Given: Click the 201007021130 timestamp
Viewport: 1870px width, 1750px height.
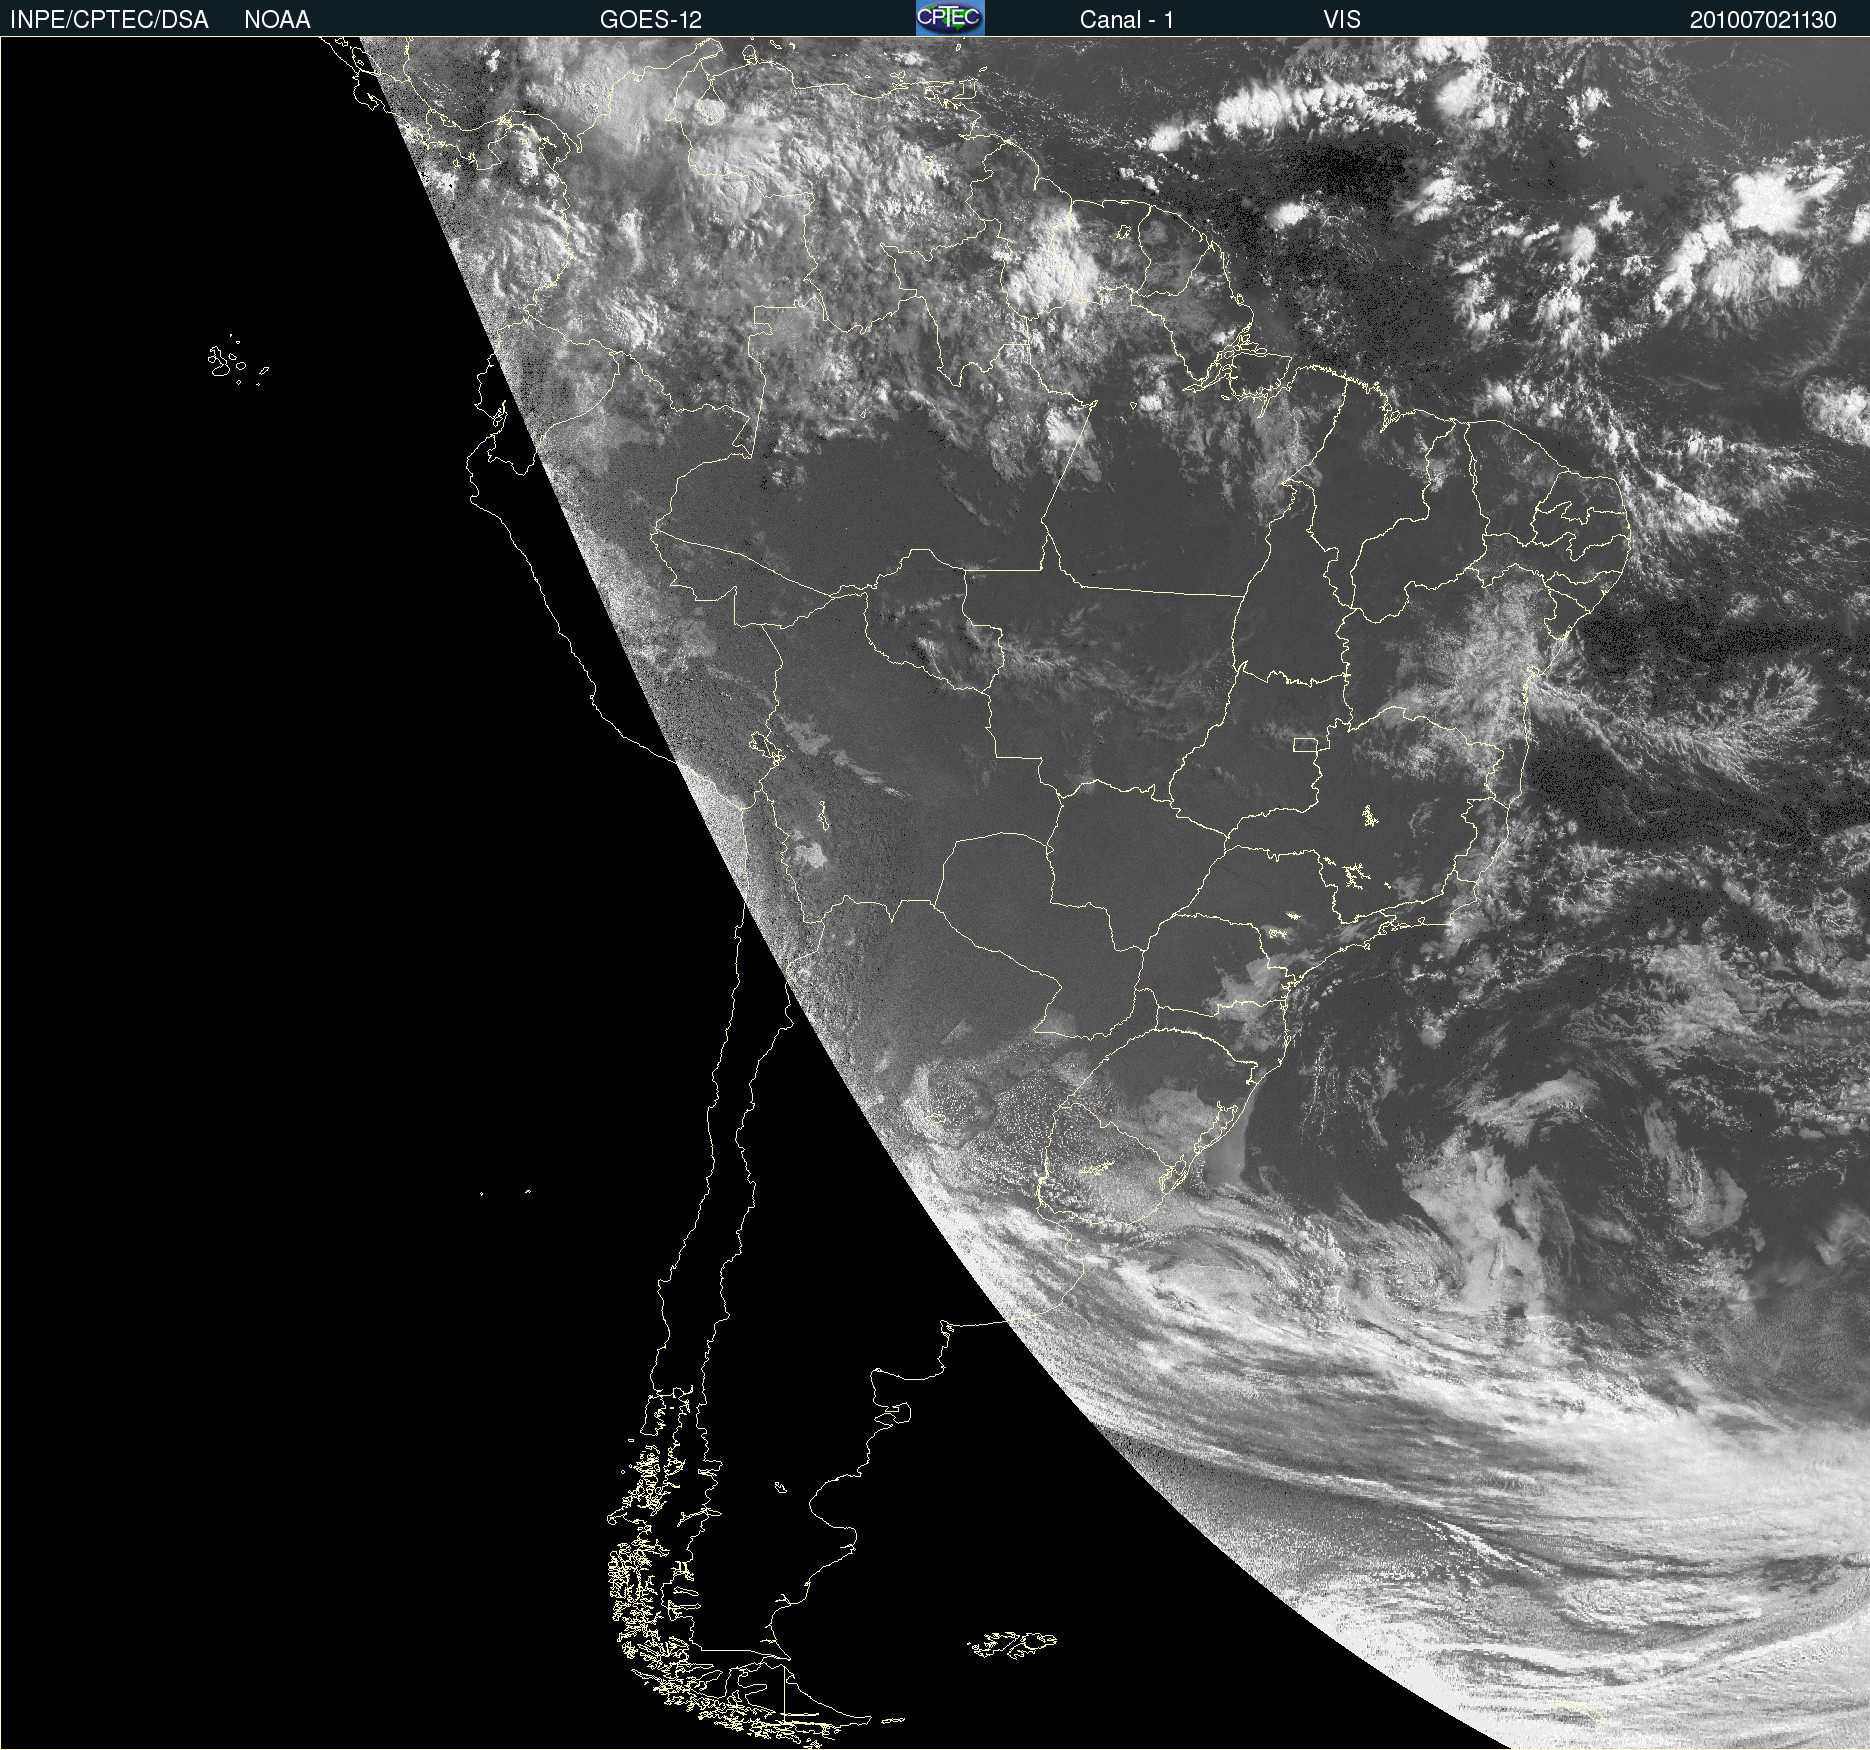Looking at the screenshot, I should (1763, 20).
